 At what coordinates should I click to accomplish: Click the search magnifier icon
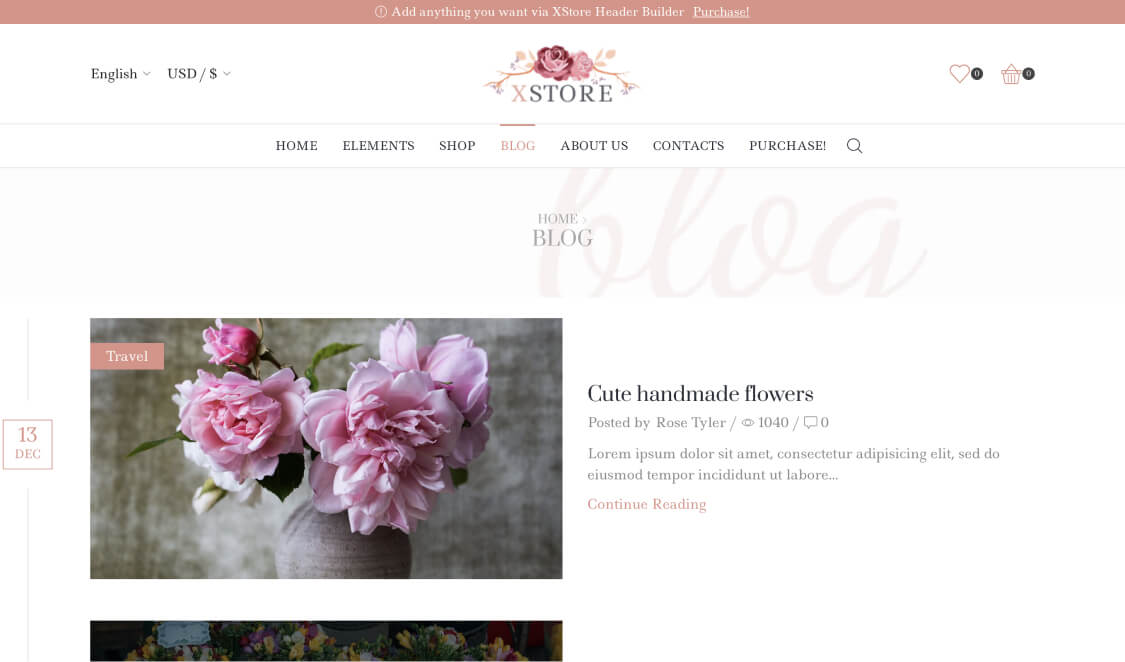(854, 146)
